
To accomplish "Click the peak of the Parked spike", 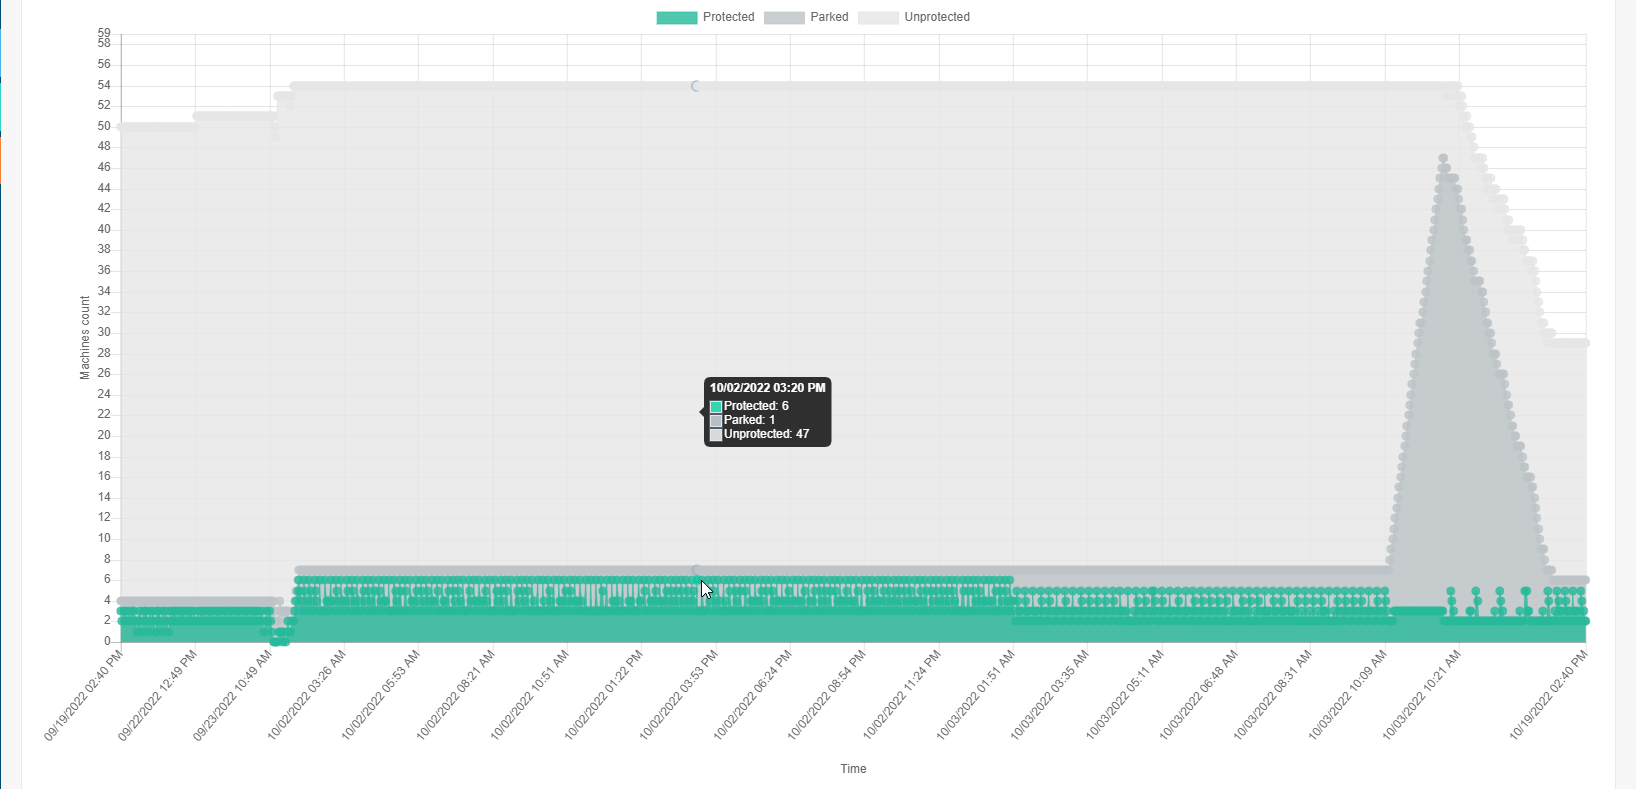I will pos(1443,158).
